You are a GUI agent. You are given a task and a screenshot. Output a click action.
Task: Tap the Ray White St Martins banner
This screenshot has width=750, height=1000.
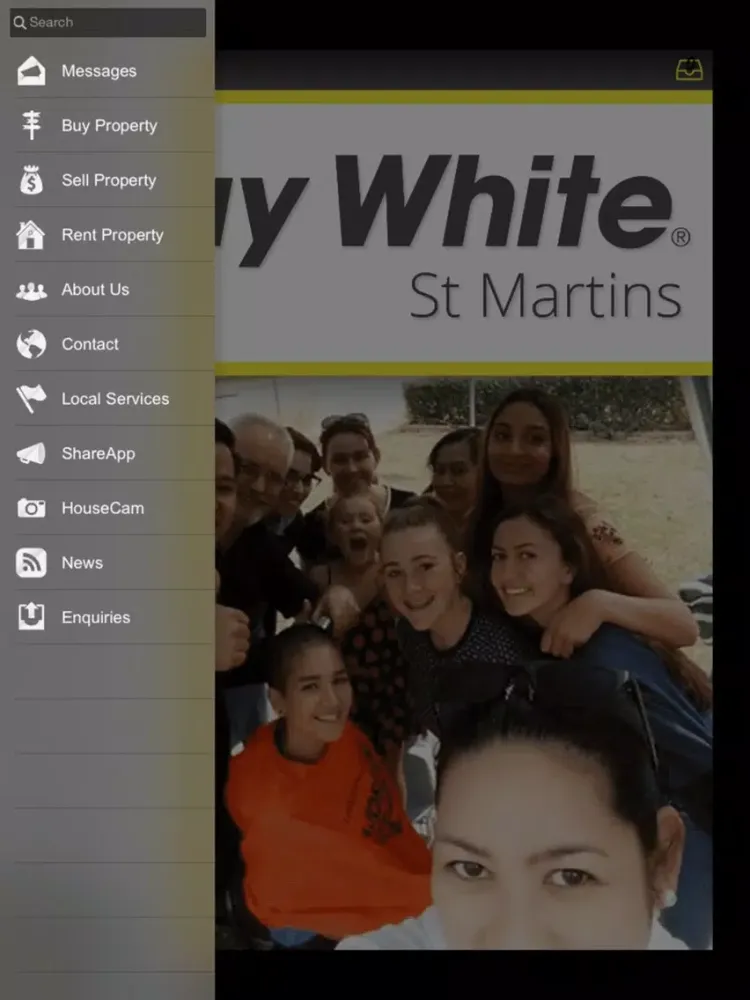coord(464,233)
